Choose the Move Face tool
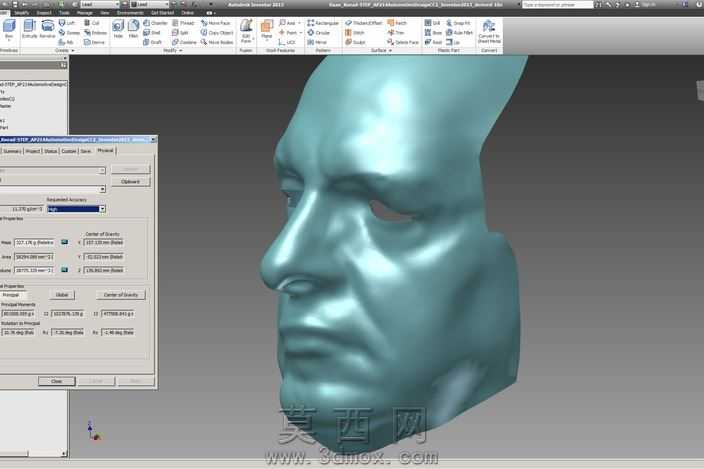 click(x=216, y=23)
